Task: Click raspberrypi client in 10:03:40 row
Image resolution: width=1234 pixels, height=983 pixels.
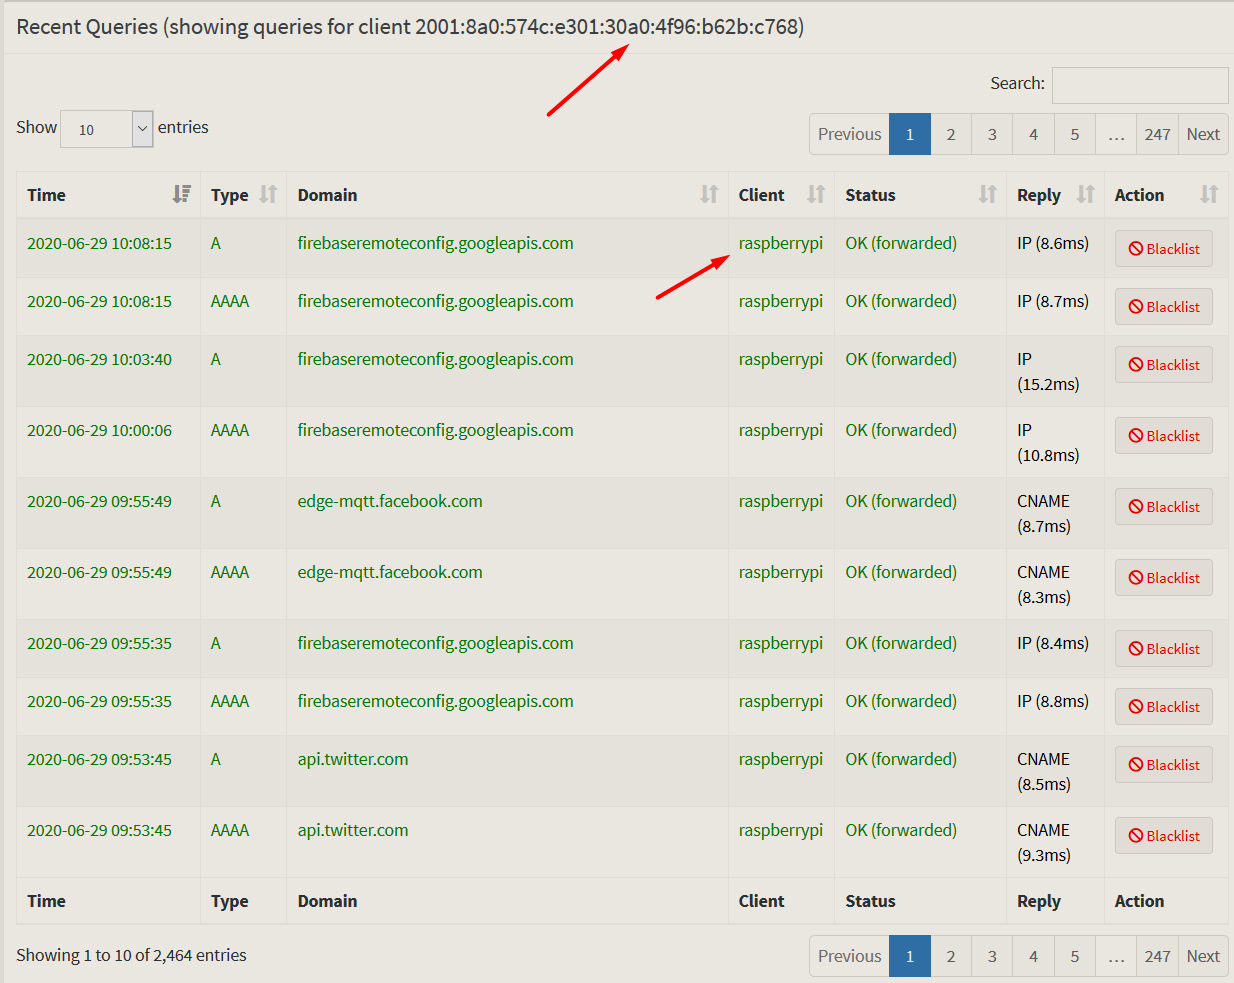Action: 781,359
